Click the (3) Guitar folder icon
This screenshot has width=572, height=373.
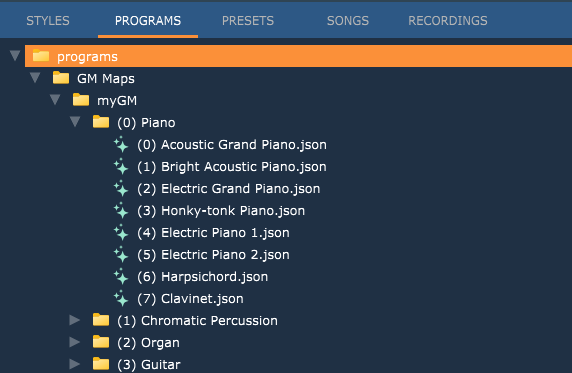101,364
